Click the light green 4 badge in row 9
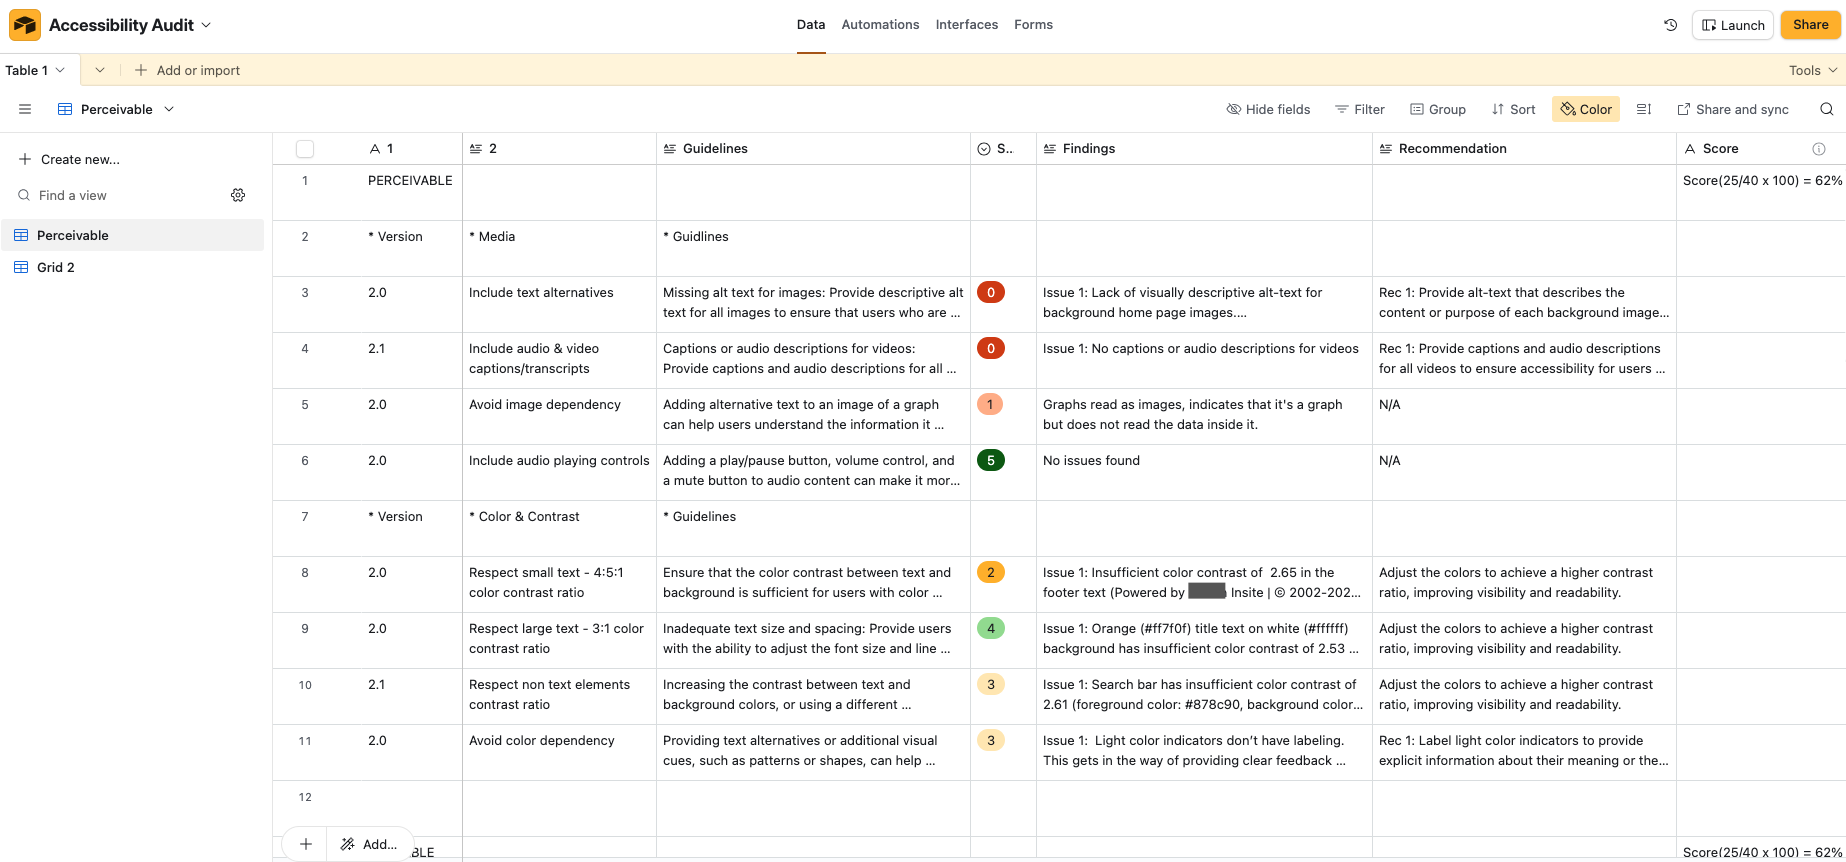Image resolution: width=1846 pixels, height=862 pixels. point(990,629)
